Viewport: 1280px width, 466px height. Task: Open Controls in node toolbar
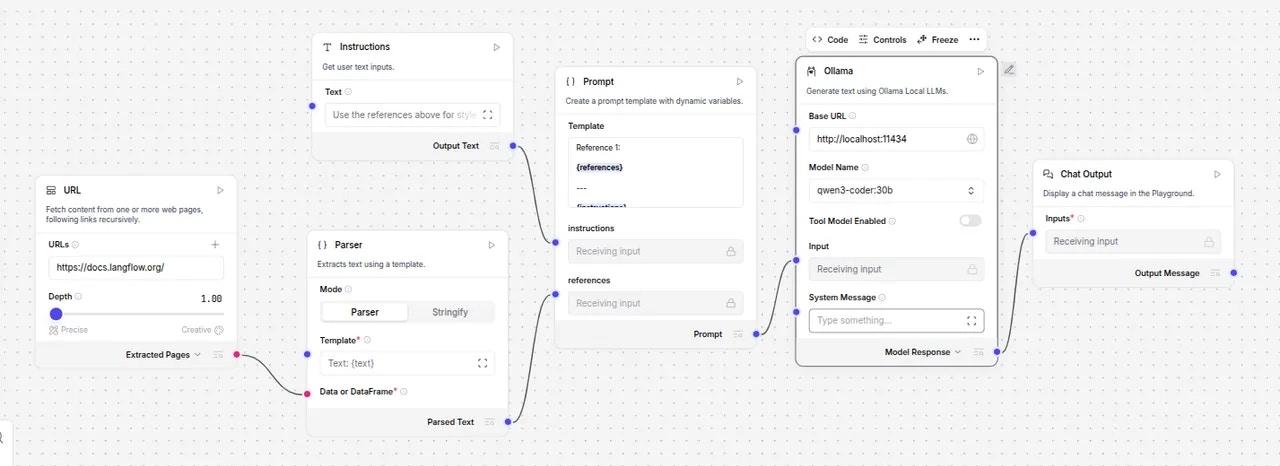[x=883, y=40]
